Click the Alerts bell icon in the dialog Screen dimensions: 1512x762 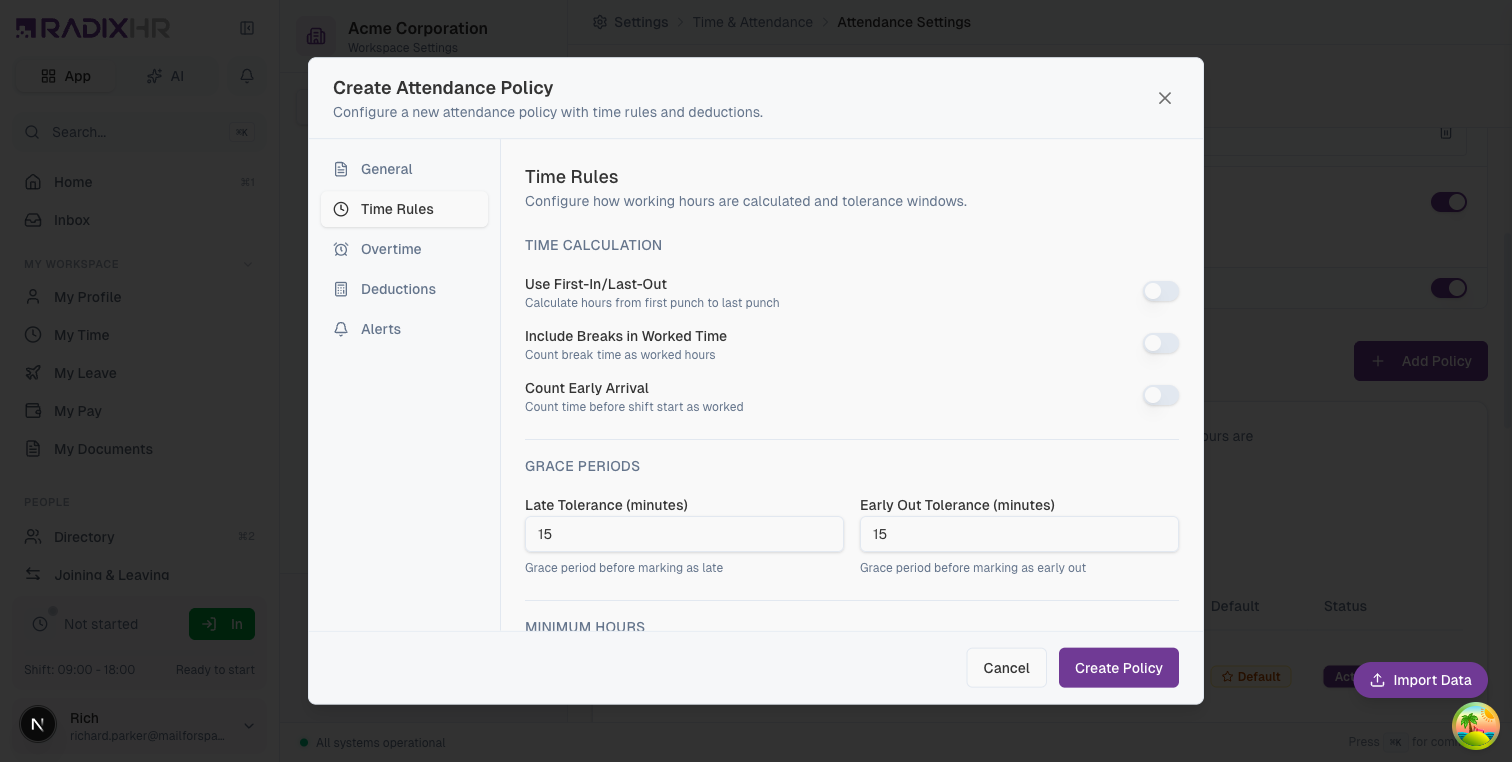tap(341, 329)
